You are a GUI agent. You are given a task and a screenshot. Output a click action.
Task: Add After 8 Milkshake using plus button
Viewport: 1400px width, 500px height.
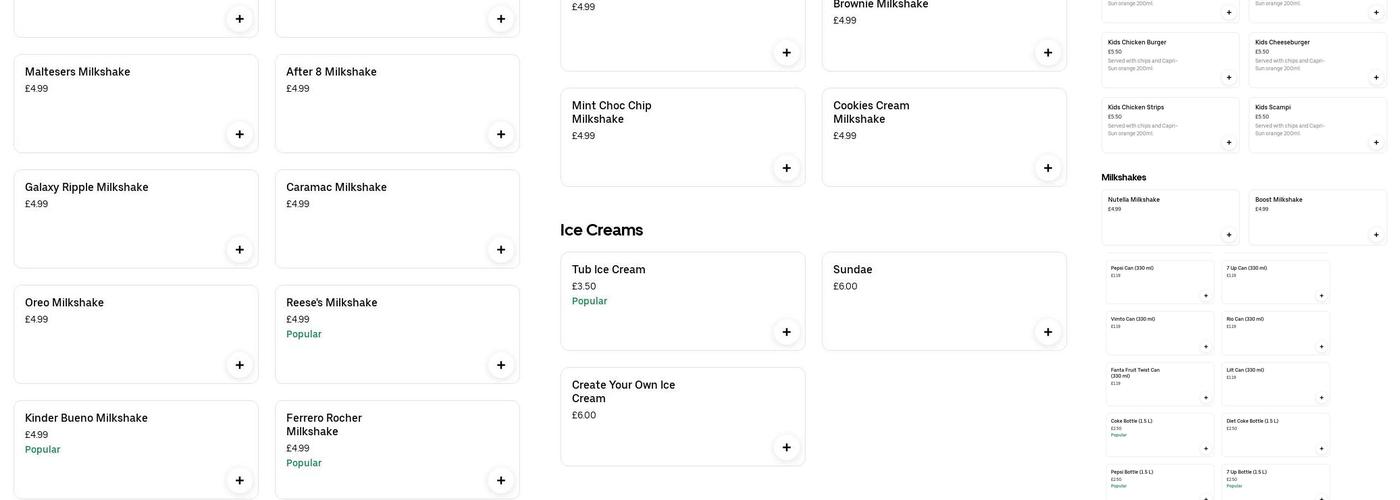click(501, 135)
